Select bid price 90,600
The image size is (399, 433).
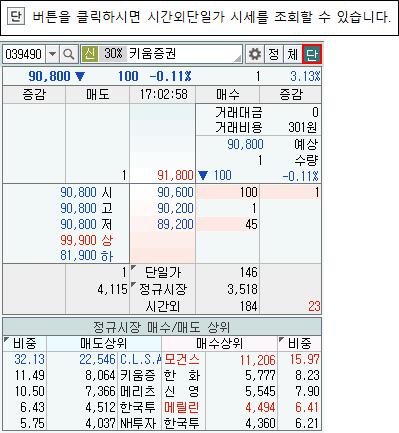click(175, 192)
